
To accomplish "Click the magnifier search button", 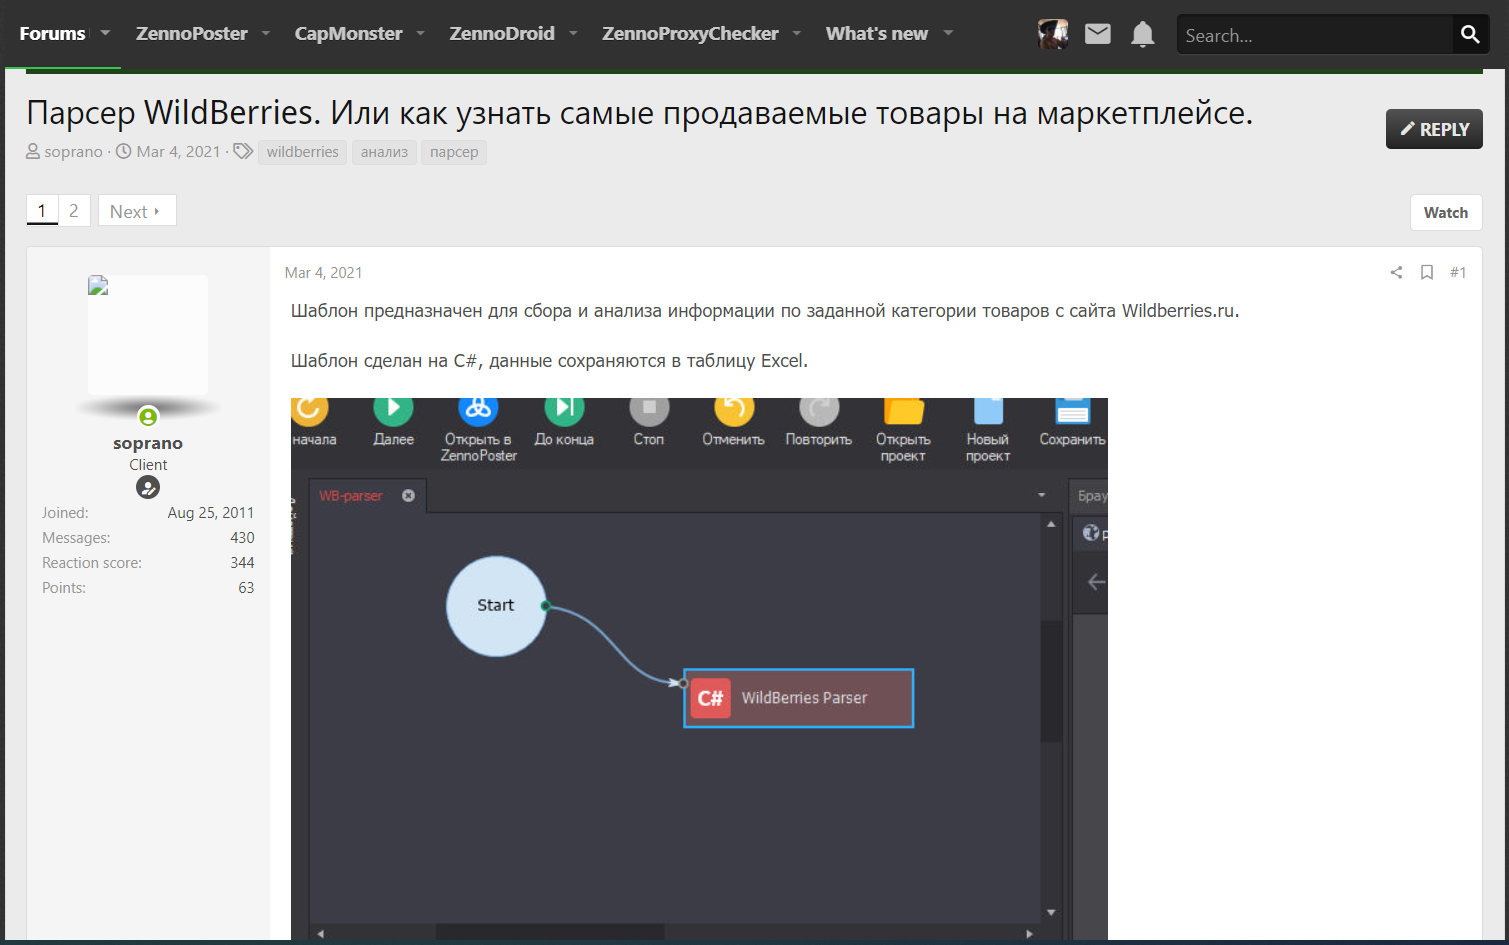I will 1470,35.
